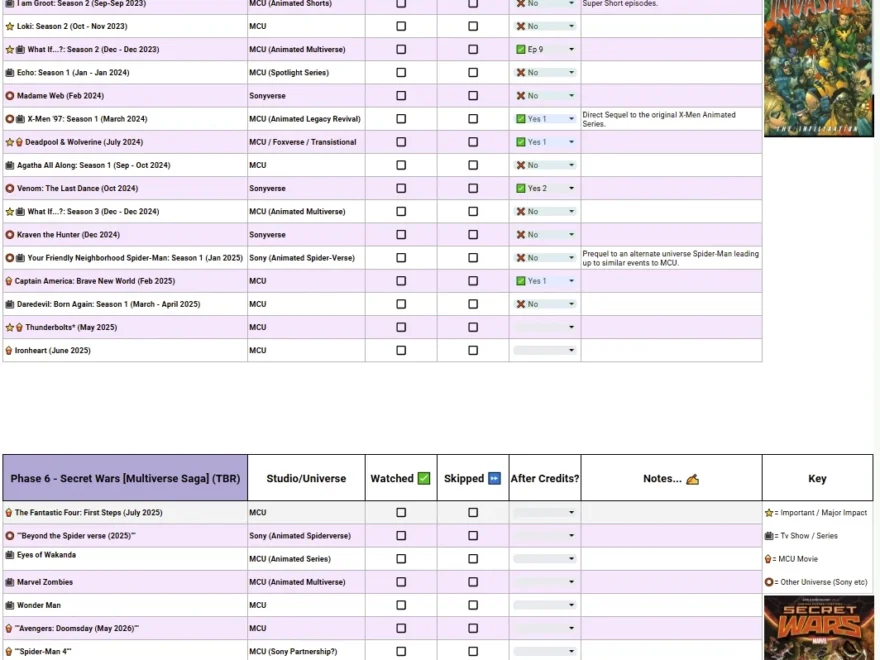This screenshot has height=660, width=880.
Task: Click the green checkmark icon in the Watched header
Action: click(425, 478)
